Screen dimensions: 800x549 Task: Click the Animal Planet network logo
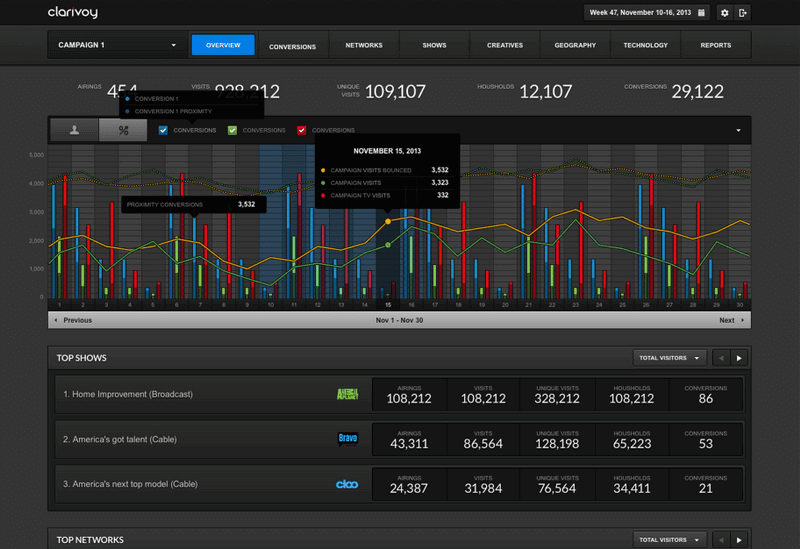(347, 394)
